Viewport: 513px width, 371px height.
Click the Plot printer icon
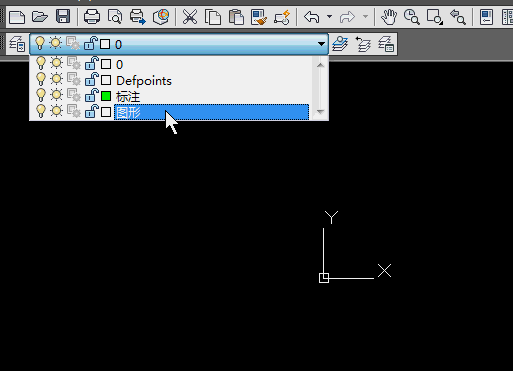pyautogui.click(x=92, y=16)
